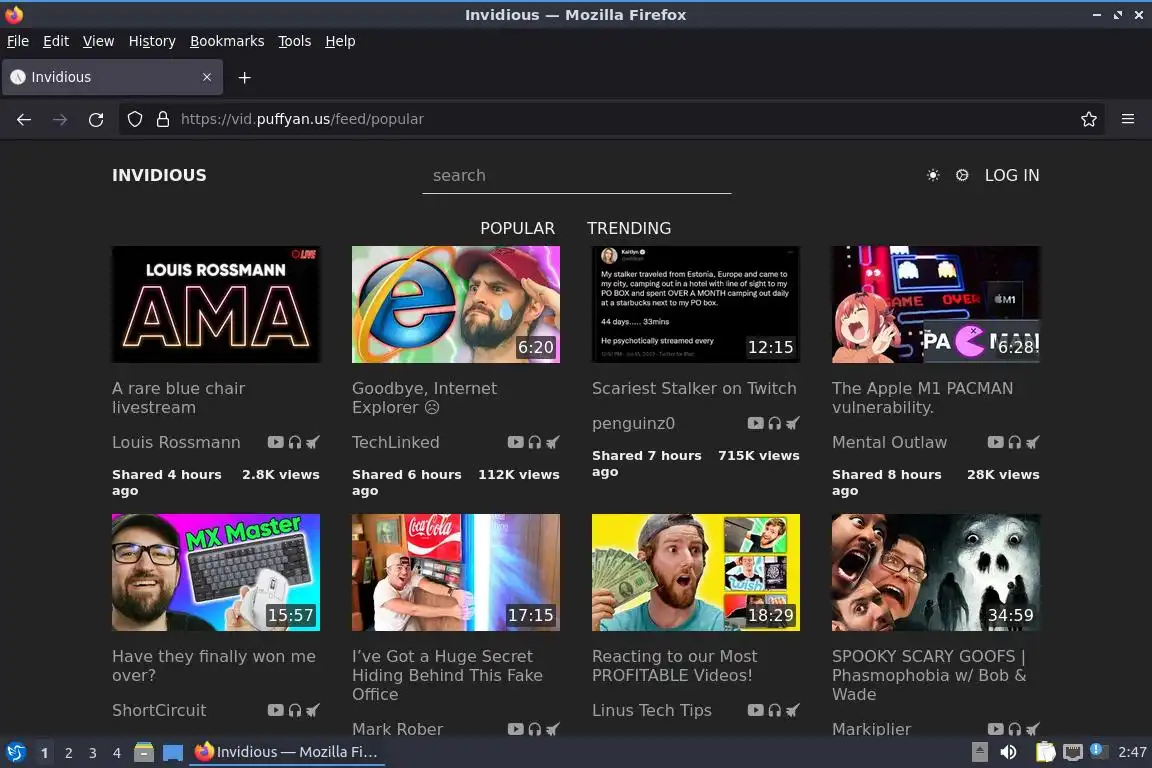Click in the Invidious search field

pyautogui.click(x=577, y=176)
